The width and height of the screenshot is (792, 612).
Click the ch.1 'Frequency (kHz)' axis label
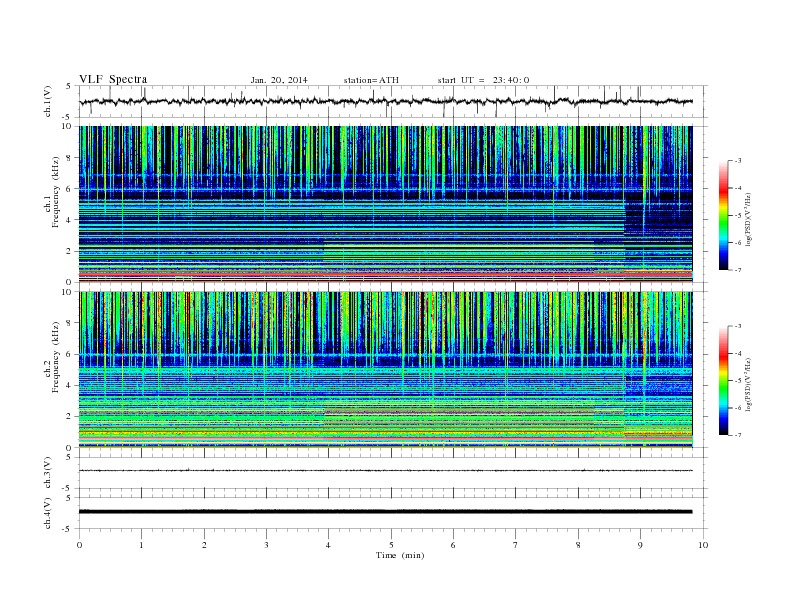(56, 192)
